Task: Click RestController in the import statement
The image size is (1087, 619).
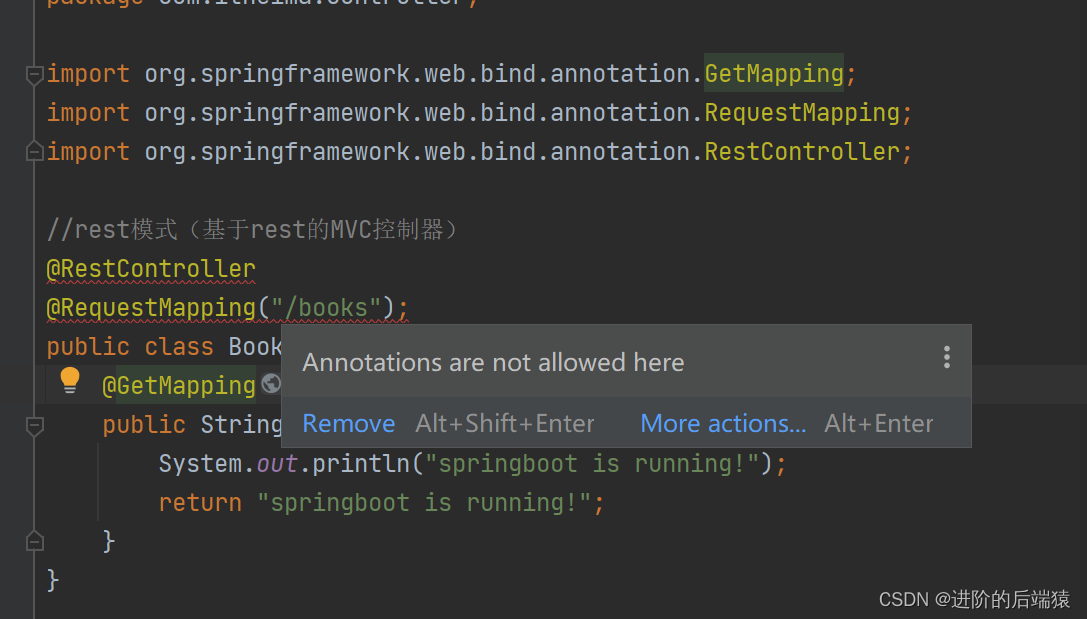Action: tap(802, 151)
